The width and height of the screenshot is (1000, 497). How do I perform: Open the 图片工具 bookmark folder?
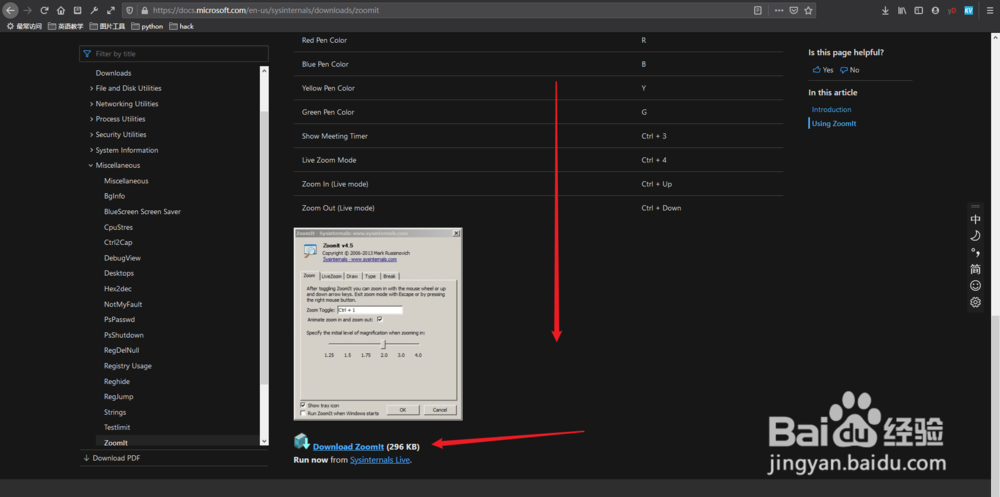coord(108,27)
